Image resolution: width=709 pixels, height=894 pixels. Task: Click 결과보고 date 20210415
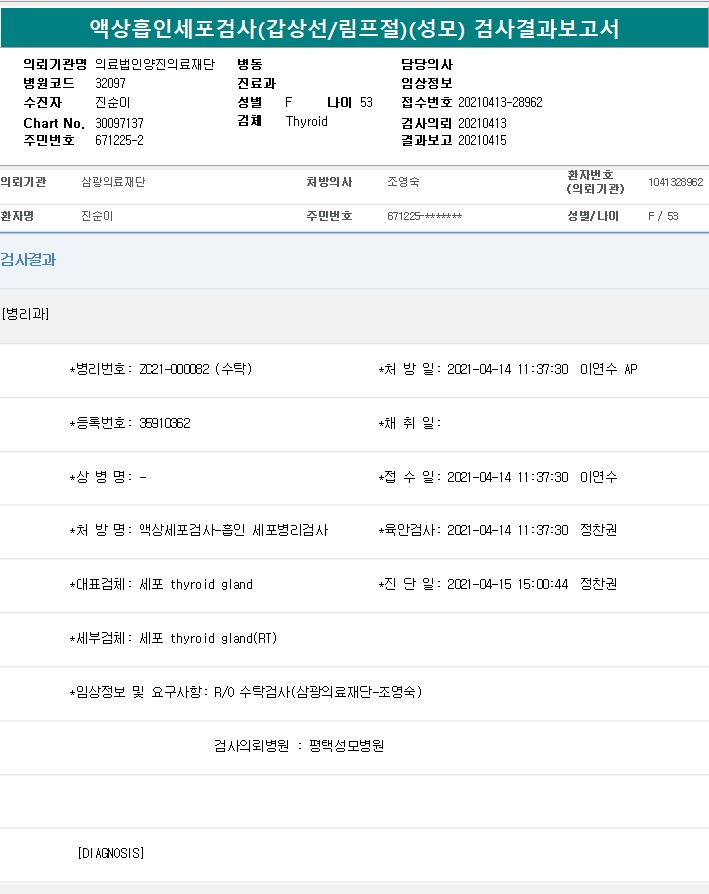click(x=482, y=141)
